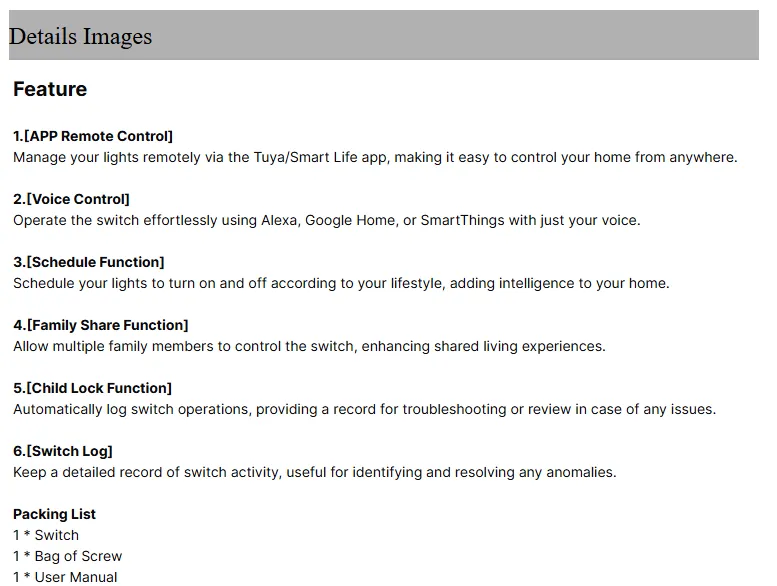Click the Details Images header bar

pos(383,36)
